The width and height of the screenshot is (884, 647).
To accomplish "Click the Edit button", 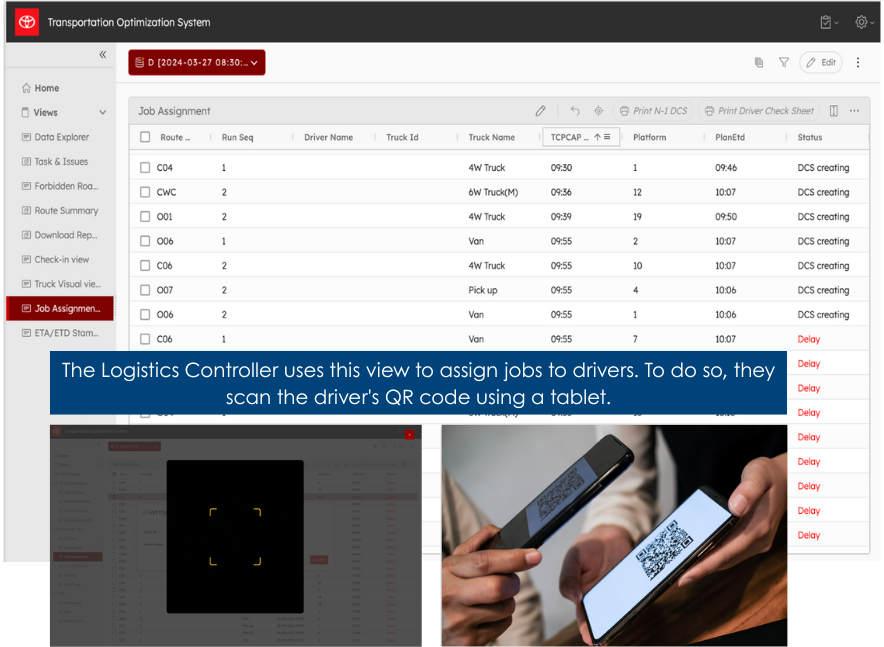I will pos(821,63).
